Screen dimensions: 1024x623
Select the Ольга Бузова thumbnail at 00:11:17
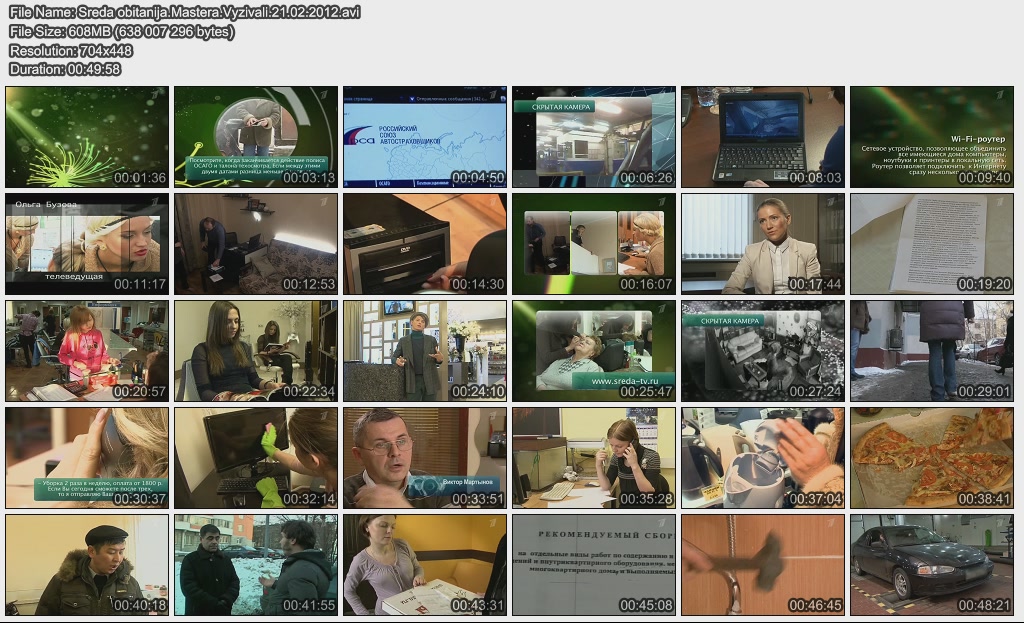87,244
